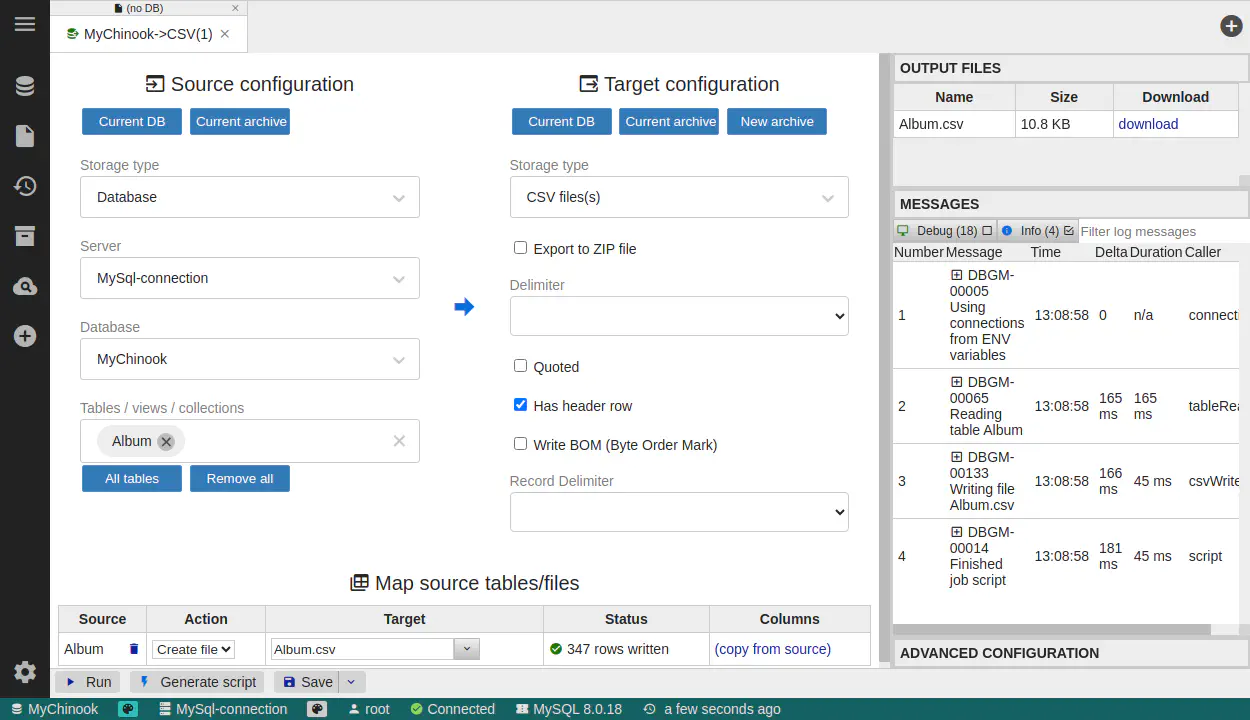Toggle the Debug (18) log filter
Viewport: 1250px width, 720px height.
pyautogui.click(x=944, y=231)
